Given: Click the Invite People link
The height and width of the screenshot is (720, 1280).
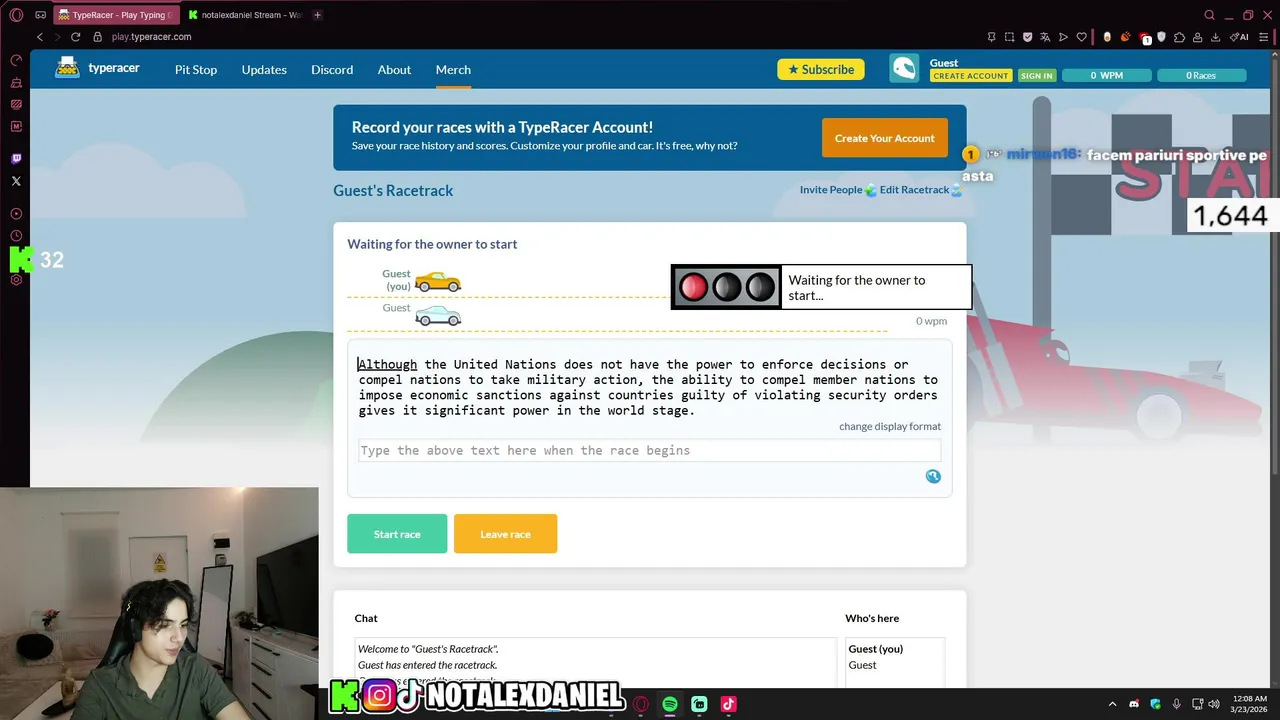Looking at the screenshot, I should pos(831,190).
